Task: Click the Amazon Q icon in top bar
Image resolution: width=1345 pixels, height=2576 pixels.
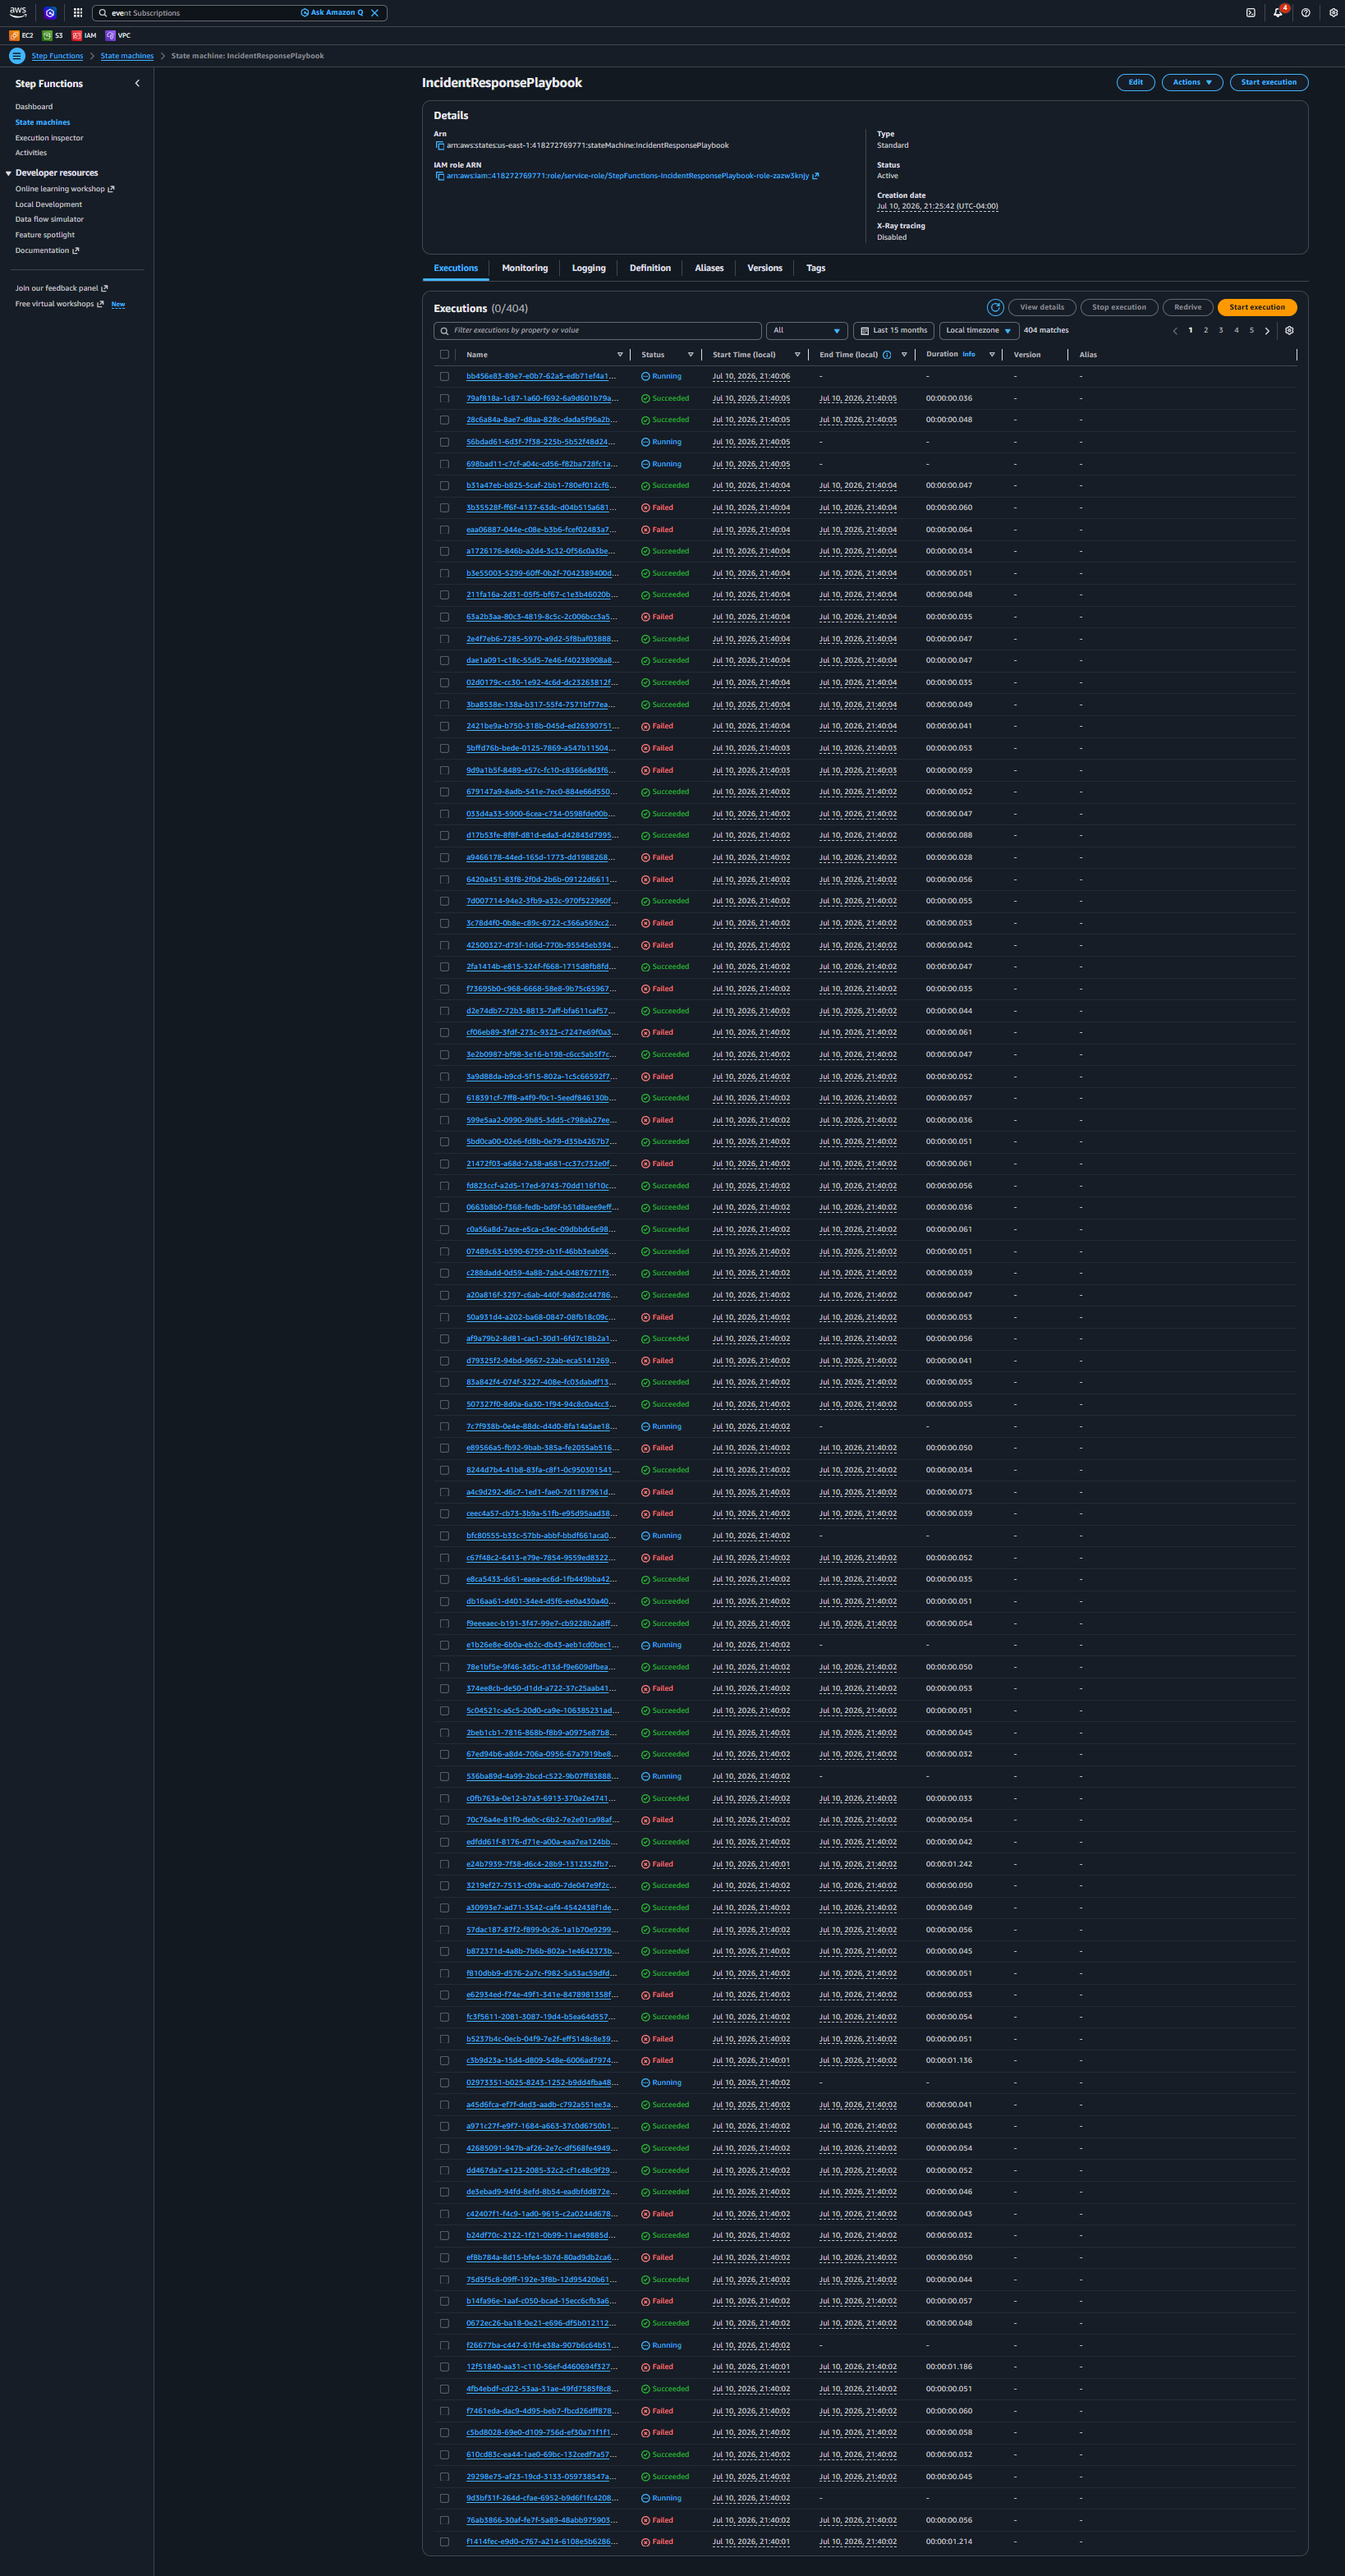Action: (50, 13)
